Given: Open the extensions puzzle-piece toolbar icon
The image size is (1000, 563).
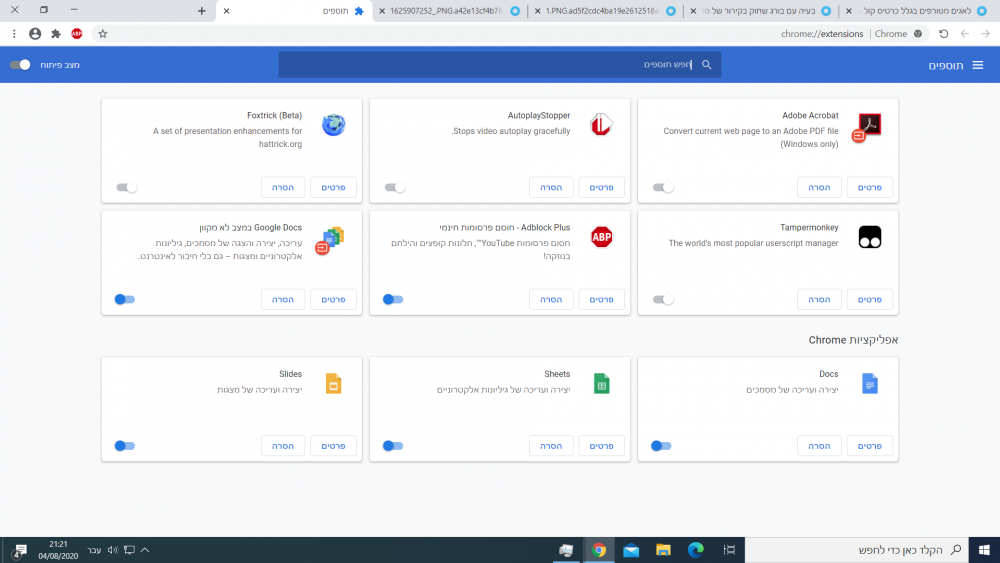Looking at the screenshot, I should point(56,34).
